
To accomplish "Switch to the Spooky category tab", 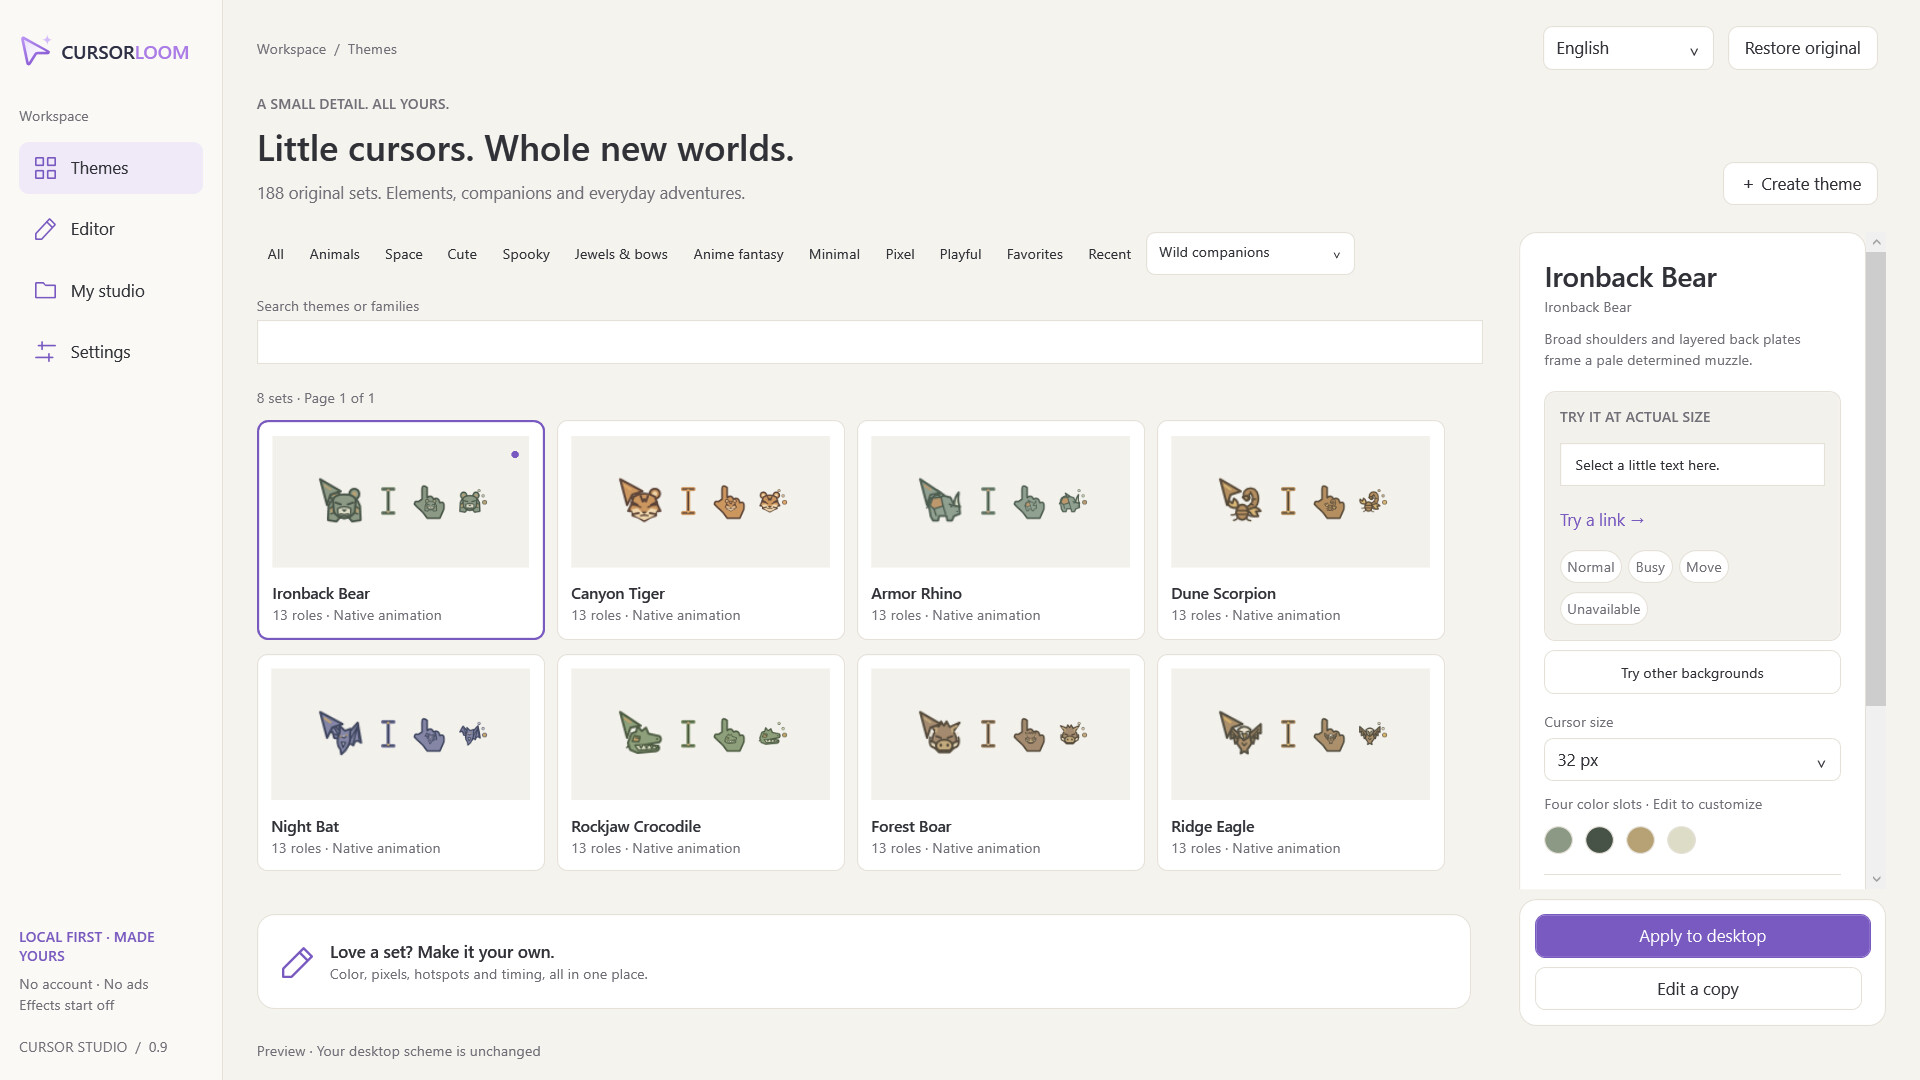I will (526, 254).
